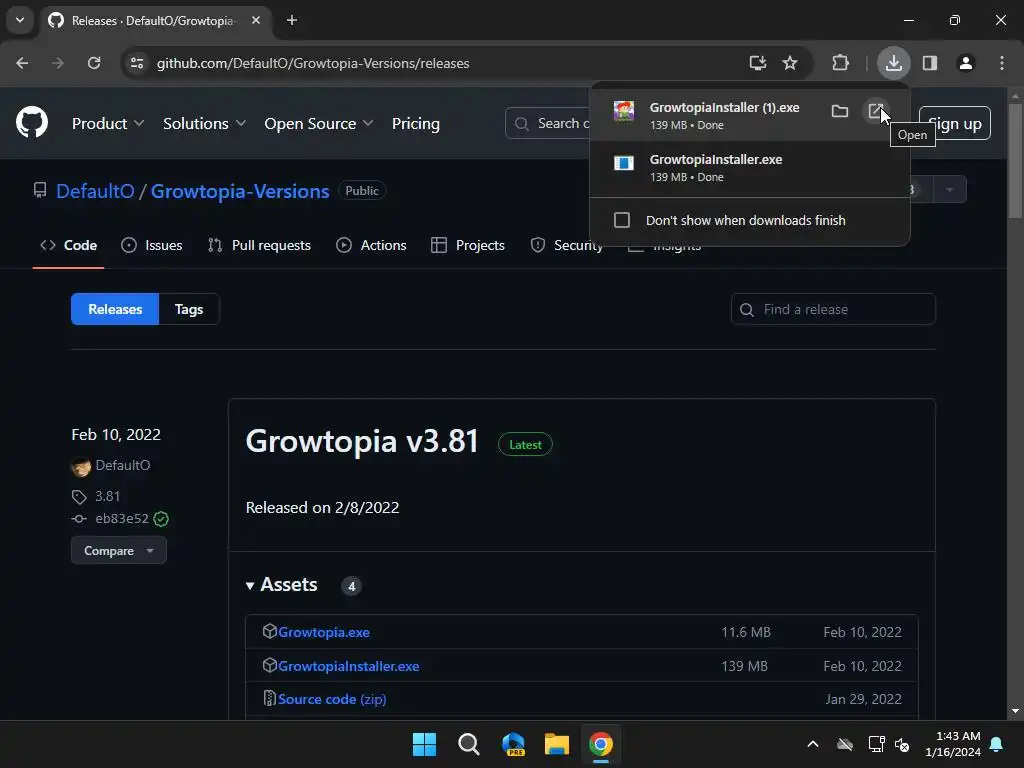Open Windows taskbar search
This screenshot has height=768, width=1024.
468,744
